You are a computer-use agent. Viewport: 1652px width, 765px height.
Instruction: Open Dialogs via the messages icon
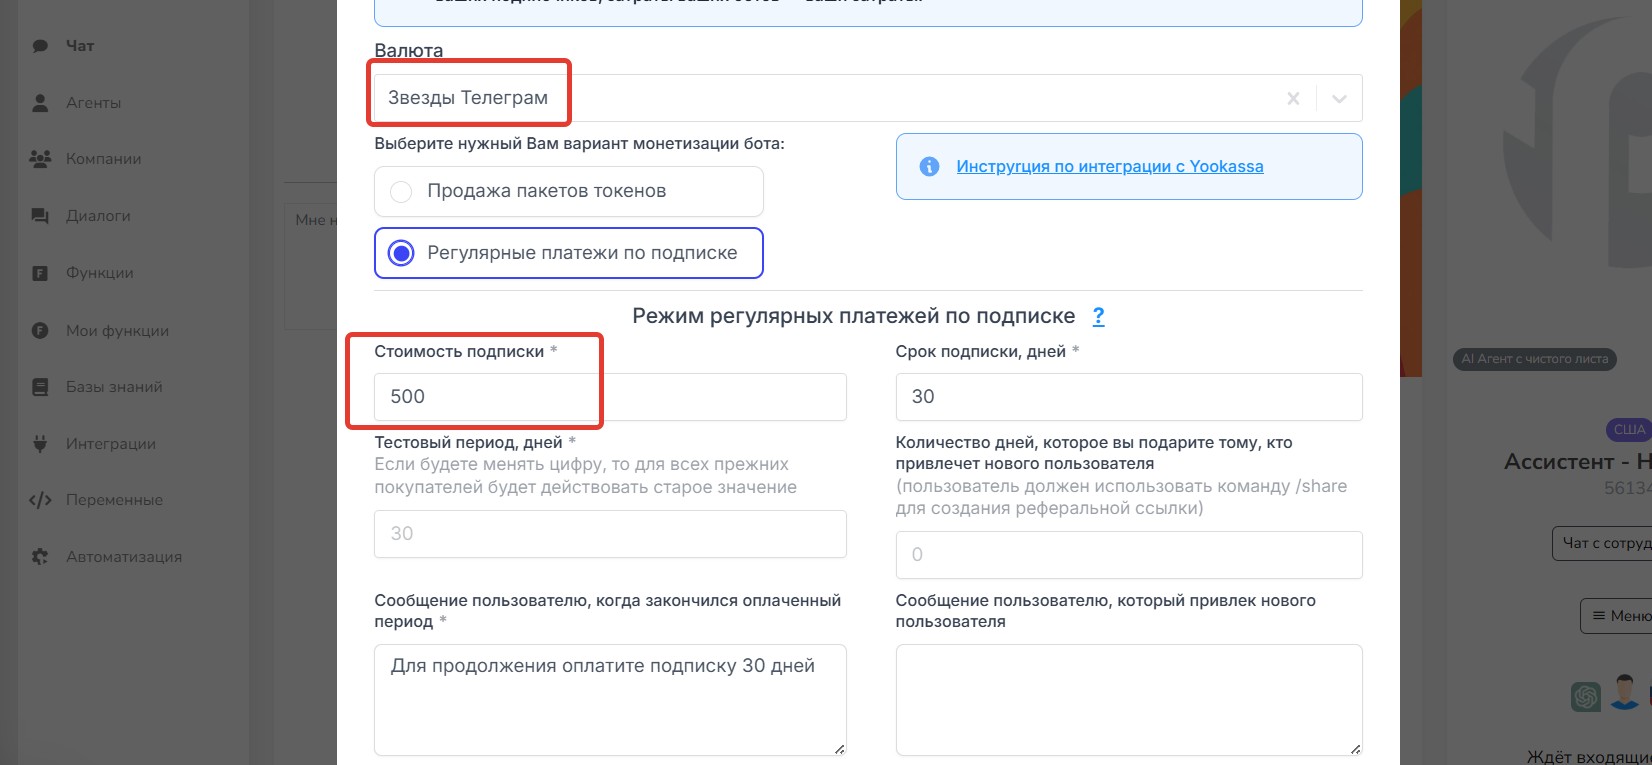[40, 216]
